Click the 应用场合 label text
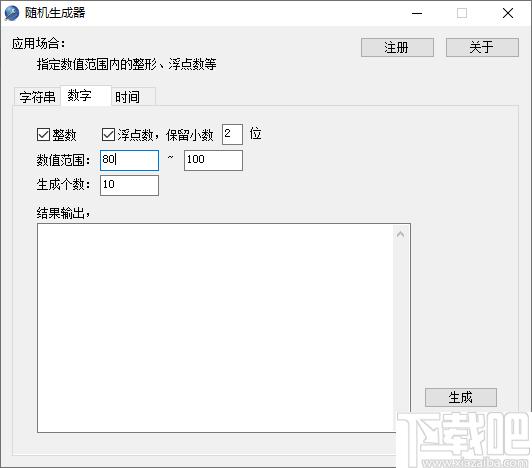 coord(38,43)
